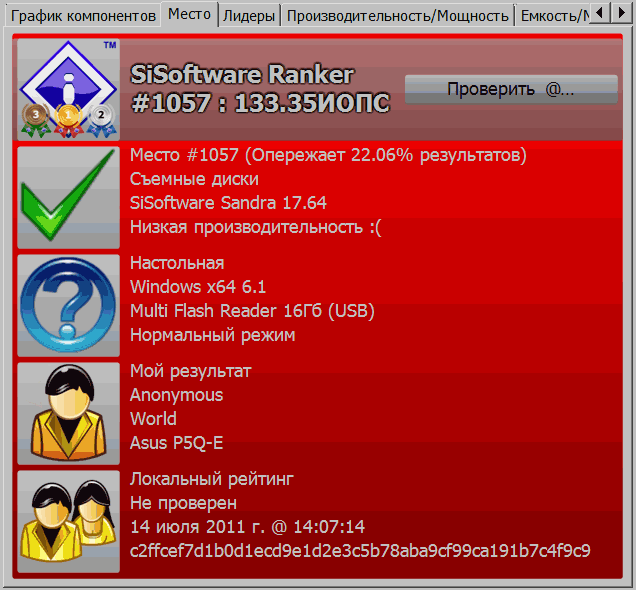
Task: Click the 'Multi Flash Reader 16Гб (USB)' entry
Action: (x=252, y=311)
